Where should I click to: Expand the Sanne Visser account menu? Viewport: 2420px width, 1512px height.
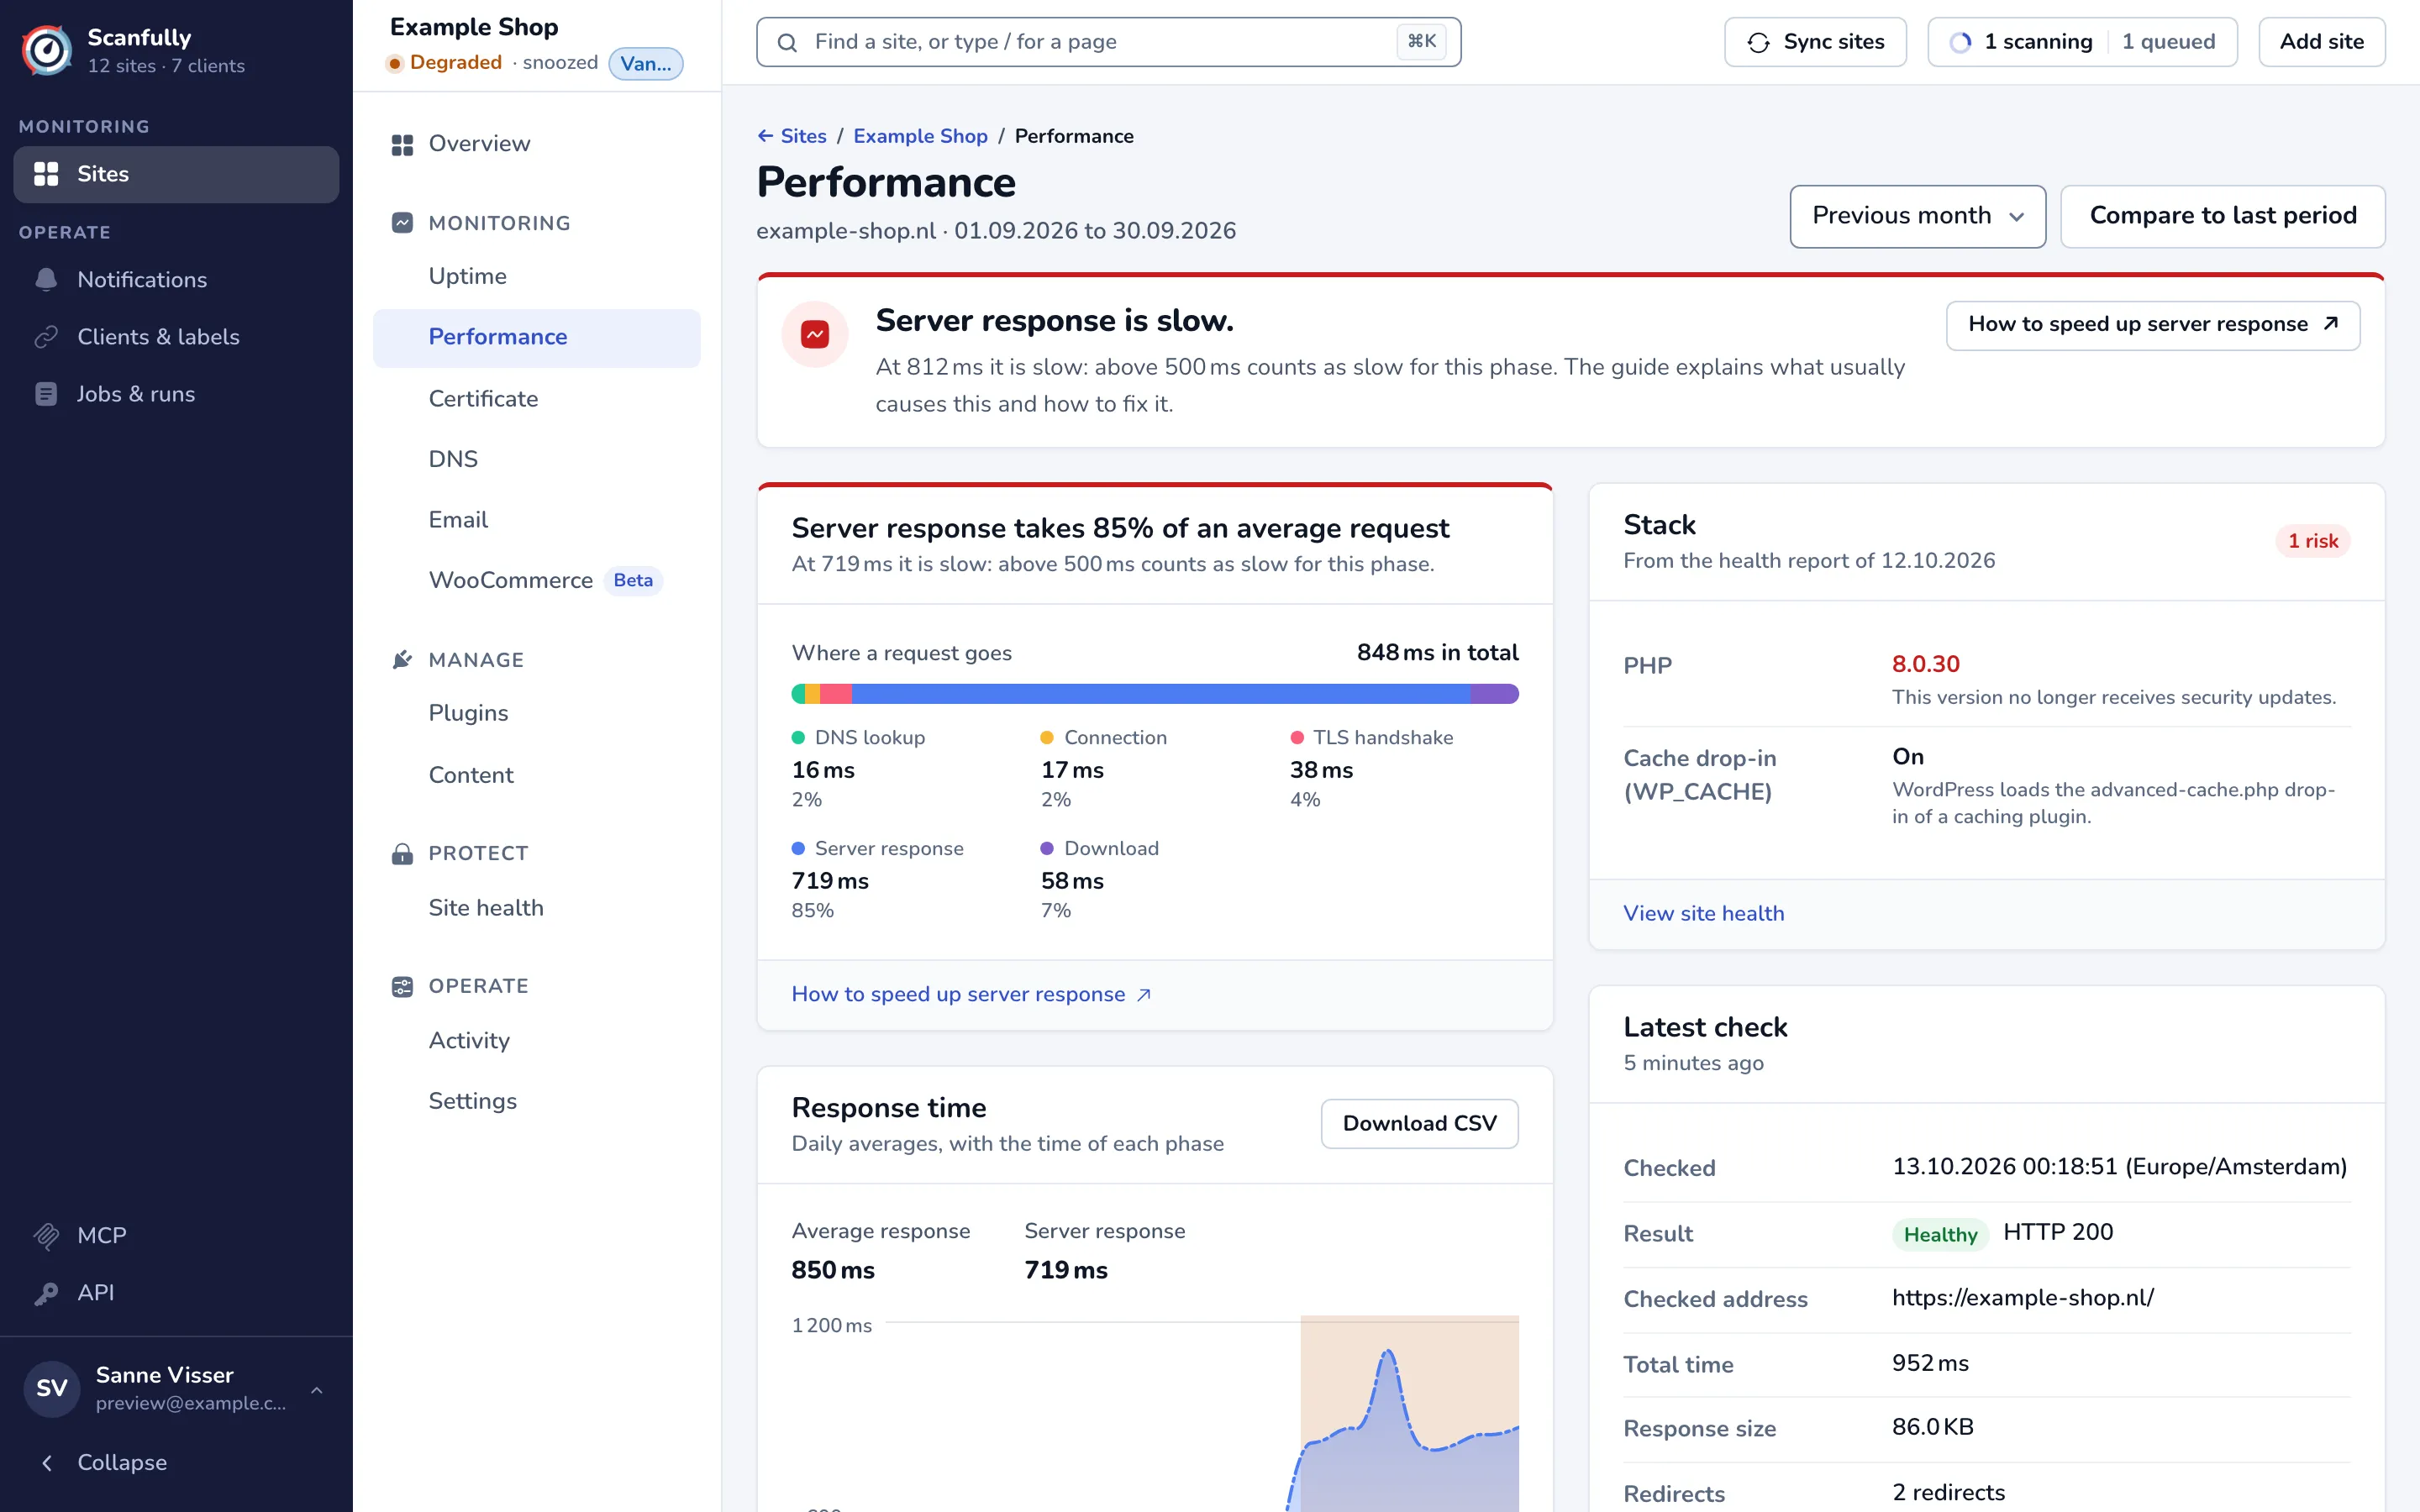[176, 1388]
